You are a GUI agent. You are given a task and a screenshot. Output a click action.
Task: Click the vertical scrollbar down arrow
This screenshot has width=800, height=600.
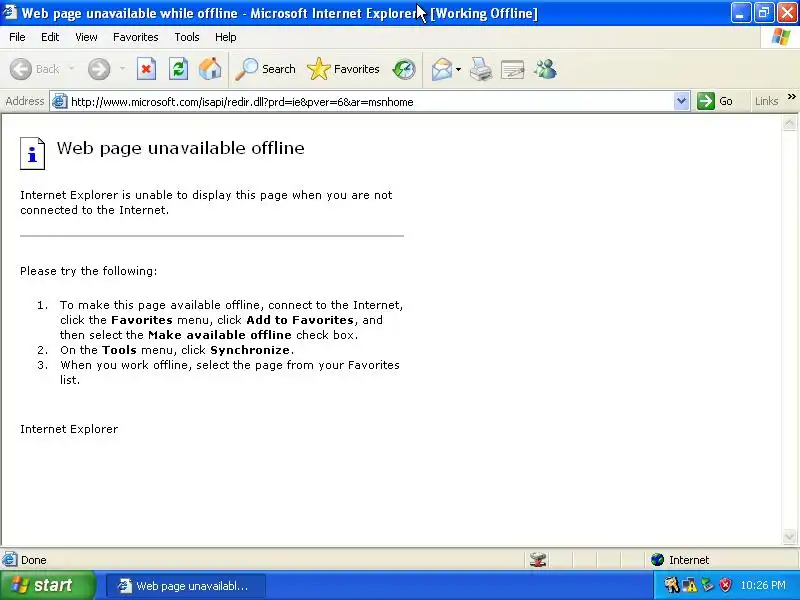(x=789, y=537)
